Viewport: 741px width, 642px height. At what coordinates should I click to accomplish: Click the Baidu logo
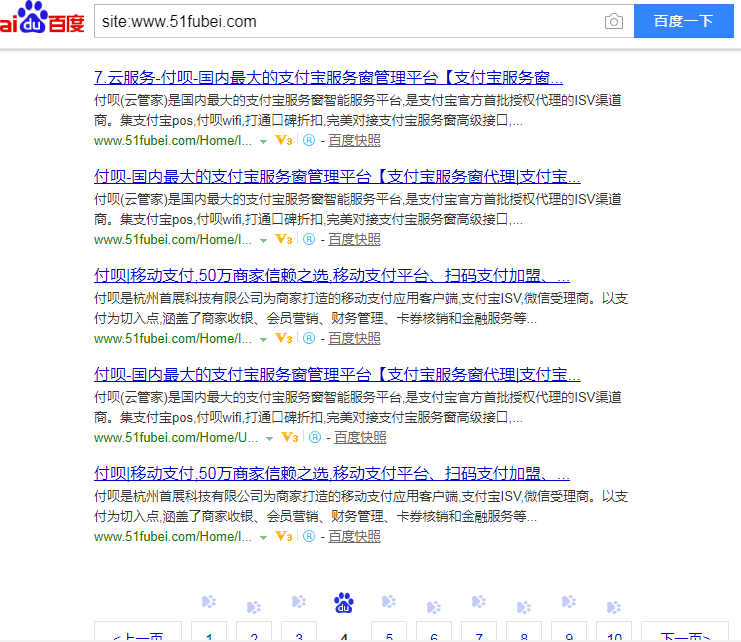pyautogui.click(x=42, y=17)
